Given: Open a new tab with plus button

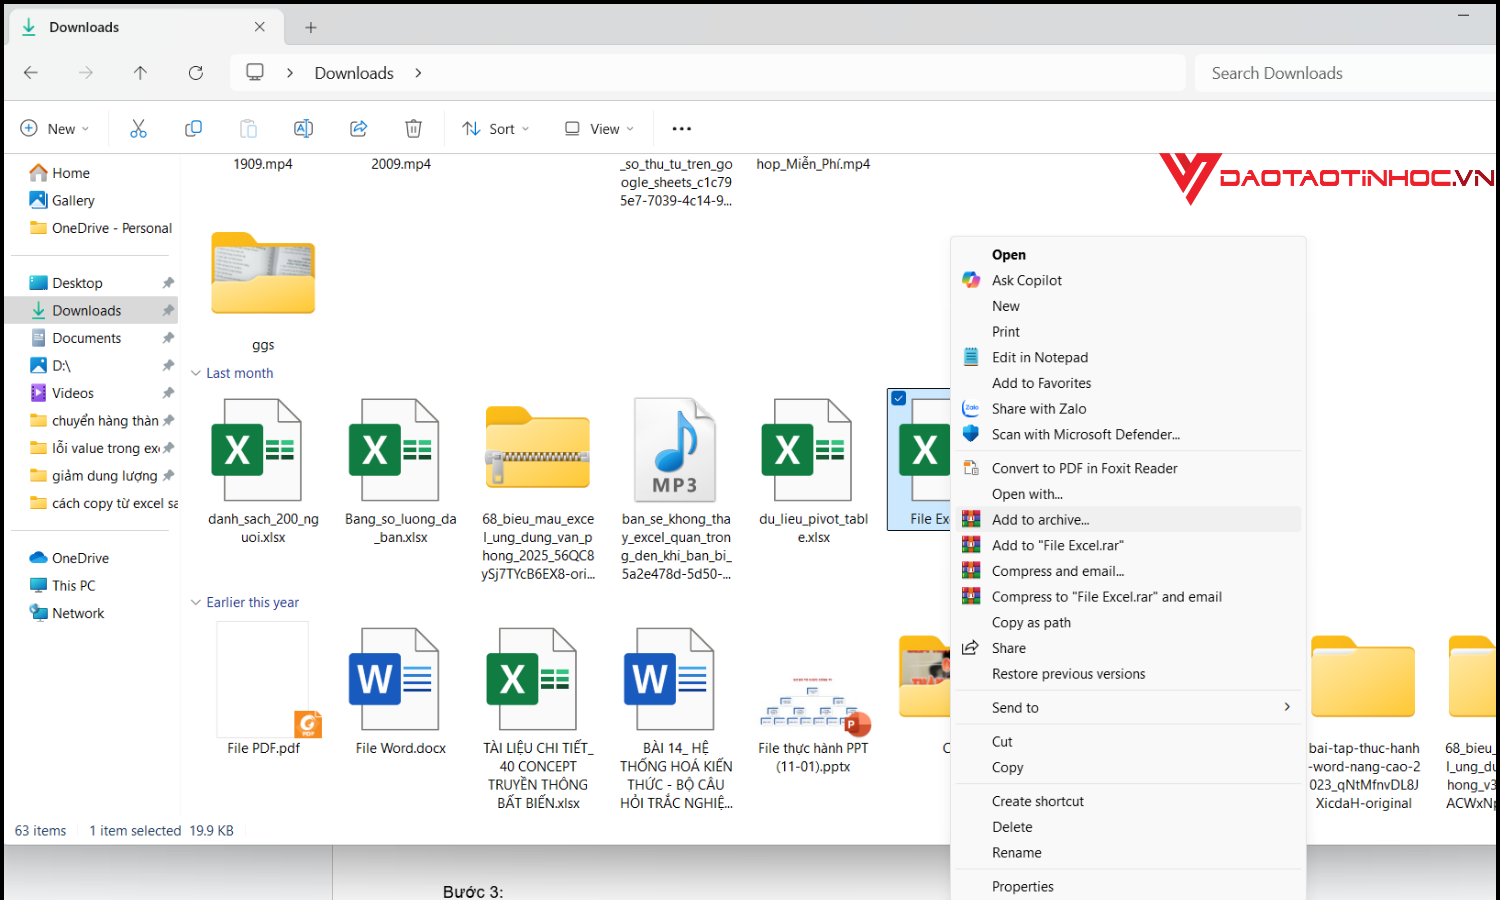Looking at the screenshot, I should 311,28.
